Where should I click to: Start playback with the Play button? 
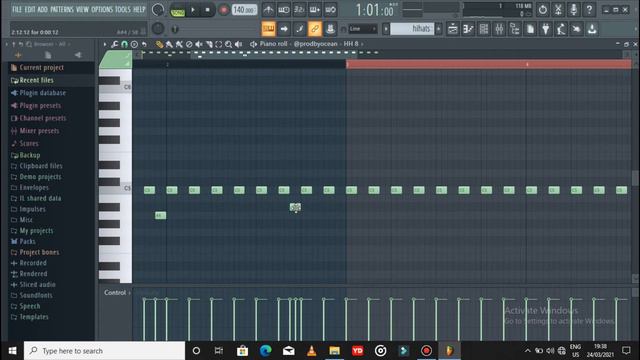tap(193, 10)
